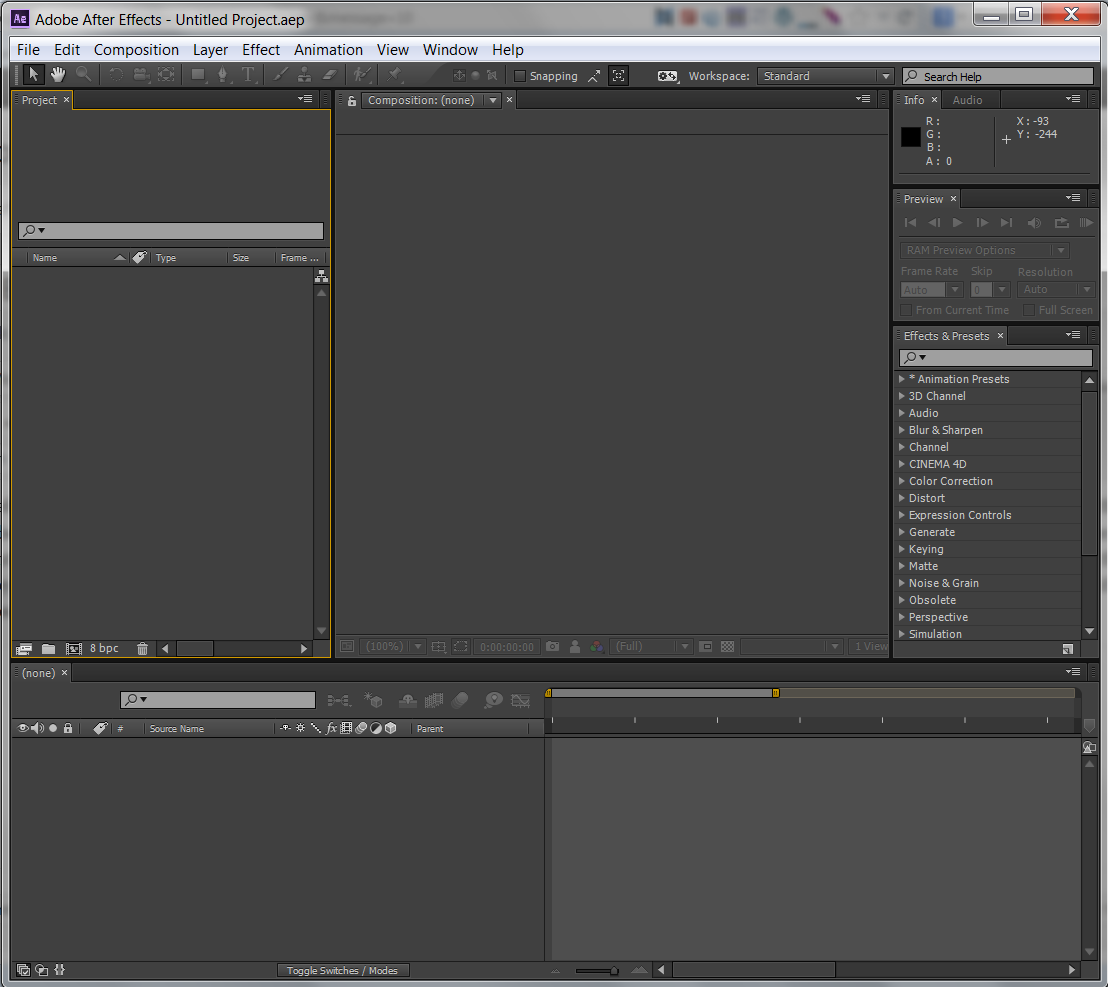Expand the Blur & Sharpen effects category
This screenshot has width=1108, height=987.
pyautogui.click(x=902, y=430)
